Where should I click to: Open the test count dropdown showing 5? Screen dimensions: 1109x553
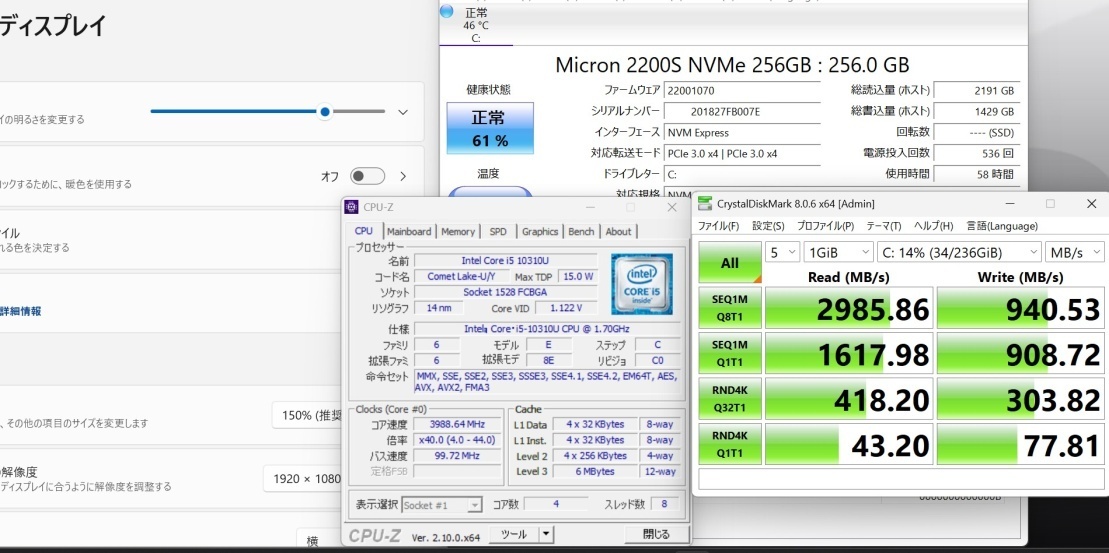783,252
